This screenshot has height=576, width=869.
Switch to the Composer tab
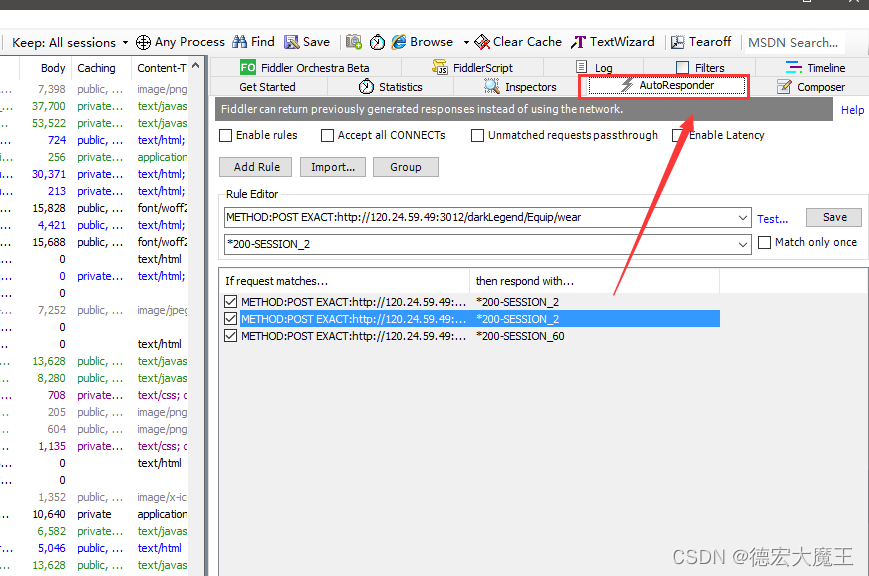point(811,87)
